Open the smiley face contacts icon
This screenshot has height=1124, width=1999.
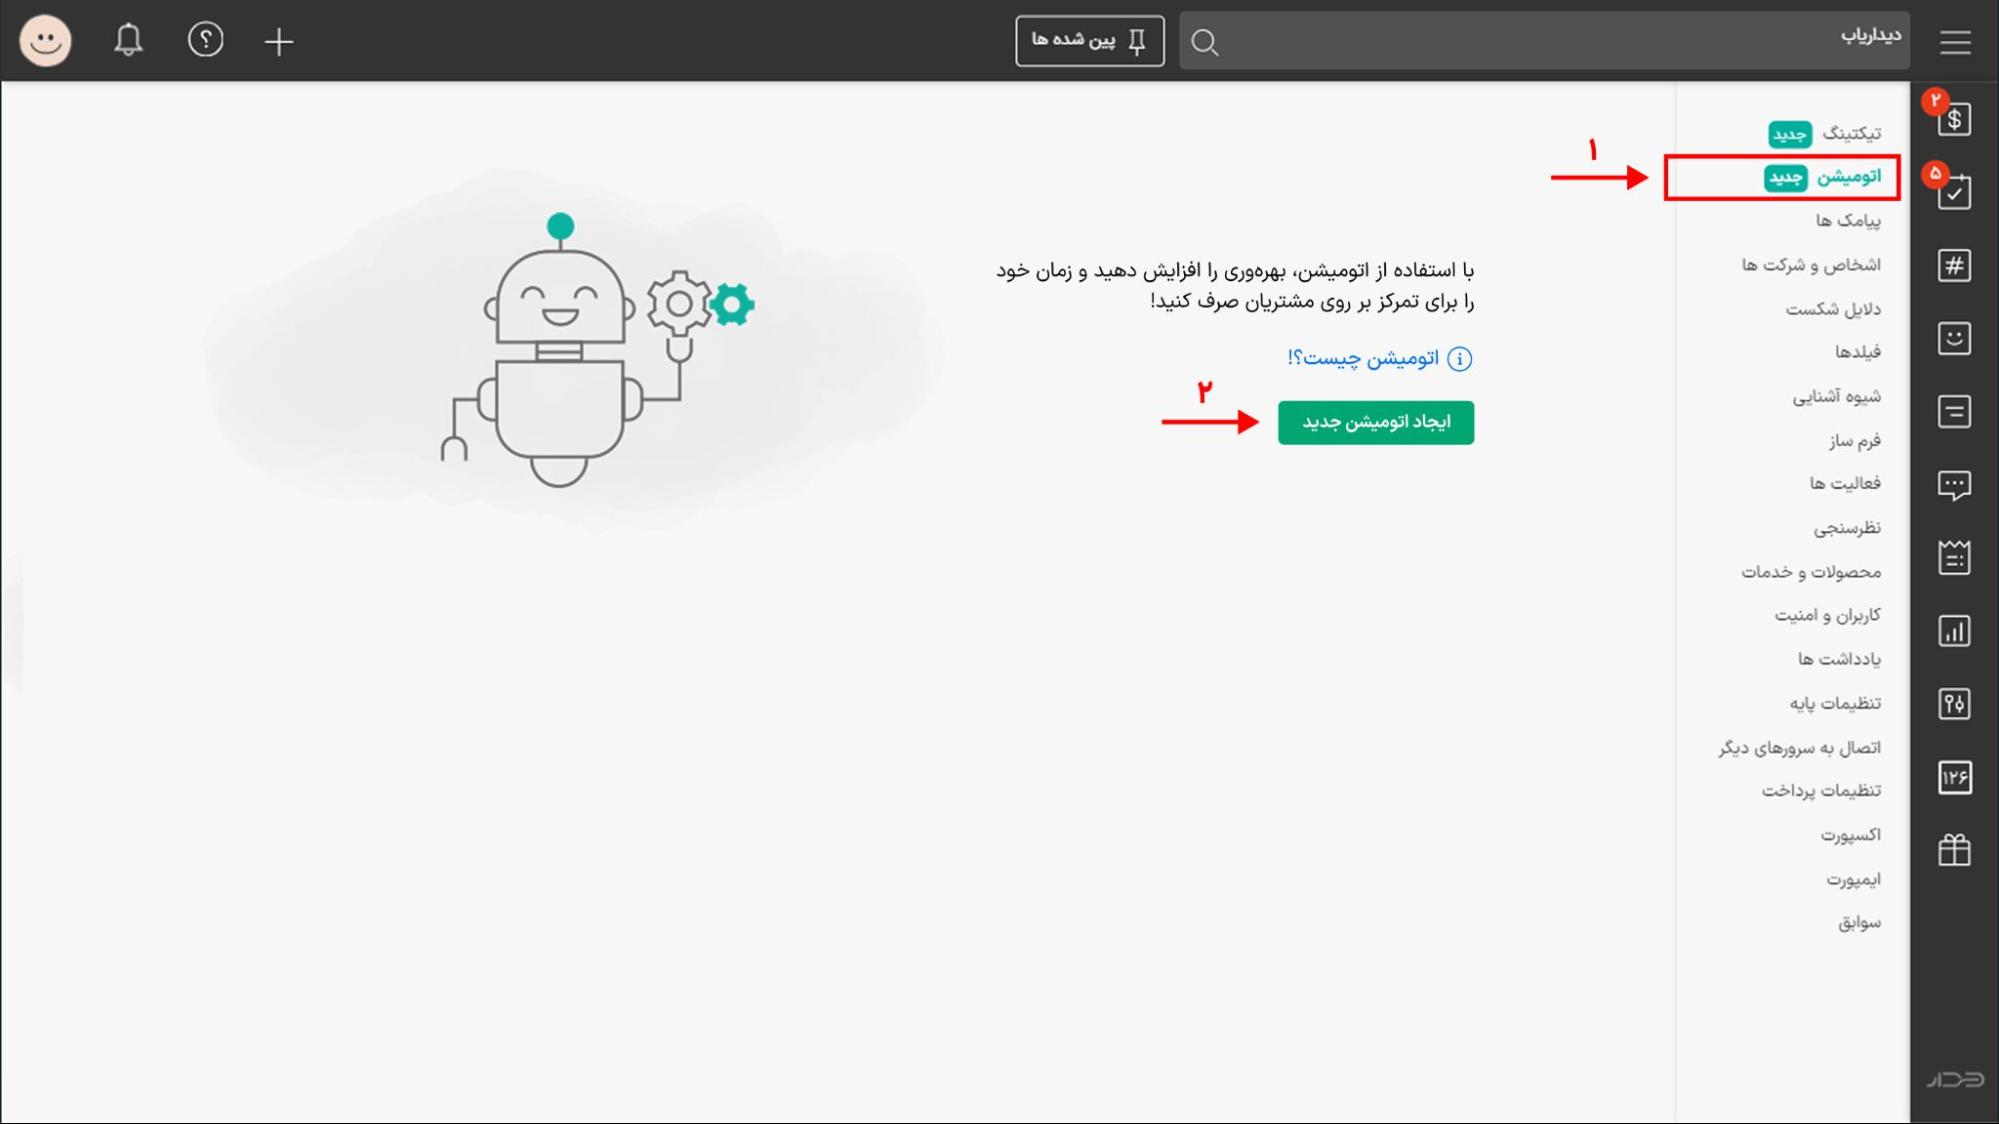point(1953,338)
